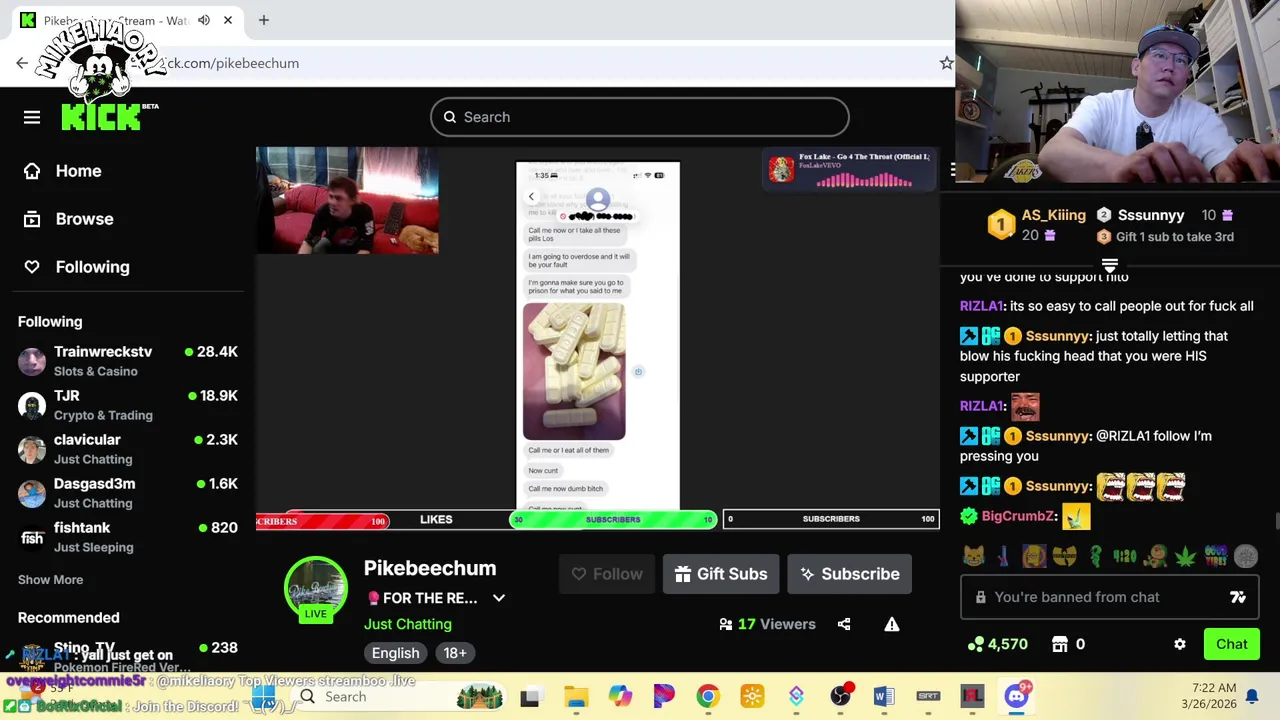Open clavicular channel from Following list
Image resolution: width=1280 pixels, height=720 pixels.
pyautogui.click(x=127, y=449)
